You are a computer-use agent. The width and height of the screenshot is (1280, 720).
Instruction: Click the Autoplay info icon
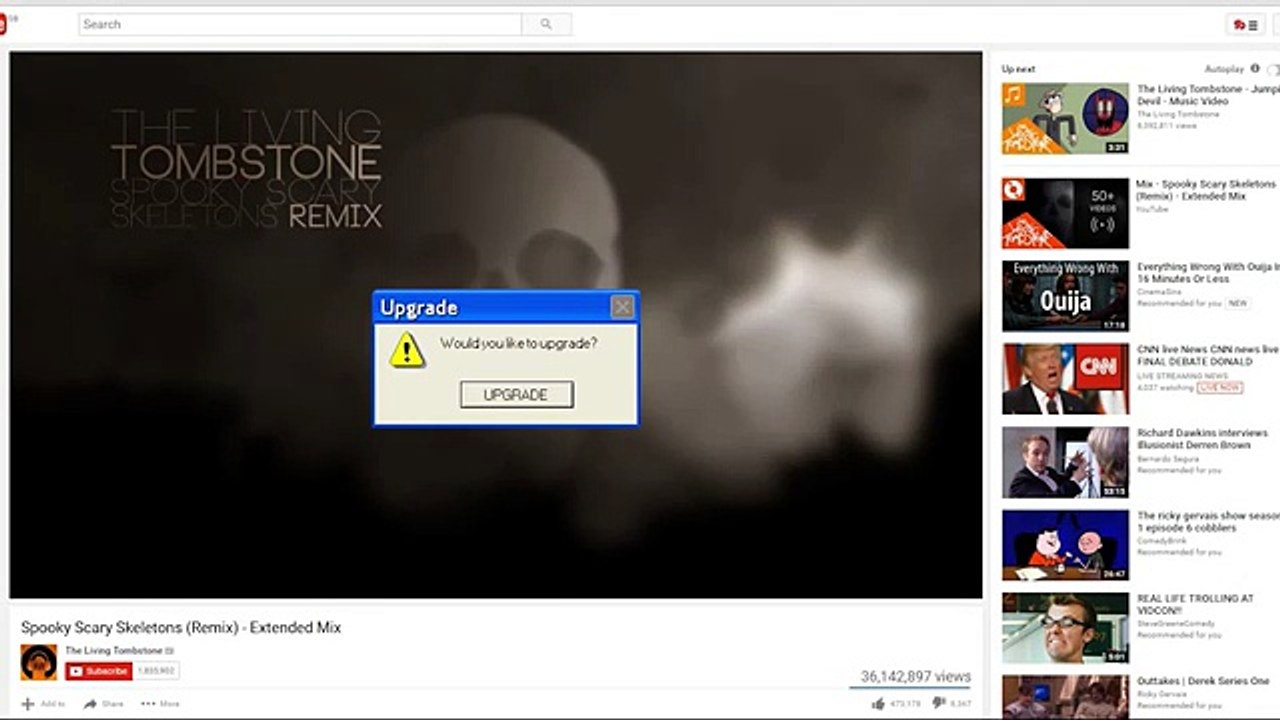pyautogui.click(x=1255, y=69)
